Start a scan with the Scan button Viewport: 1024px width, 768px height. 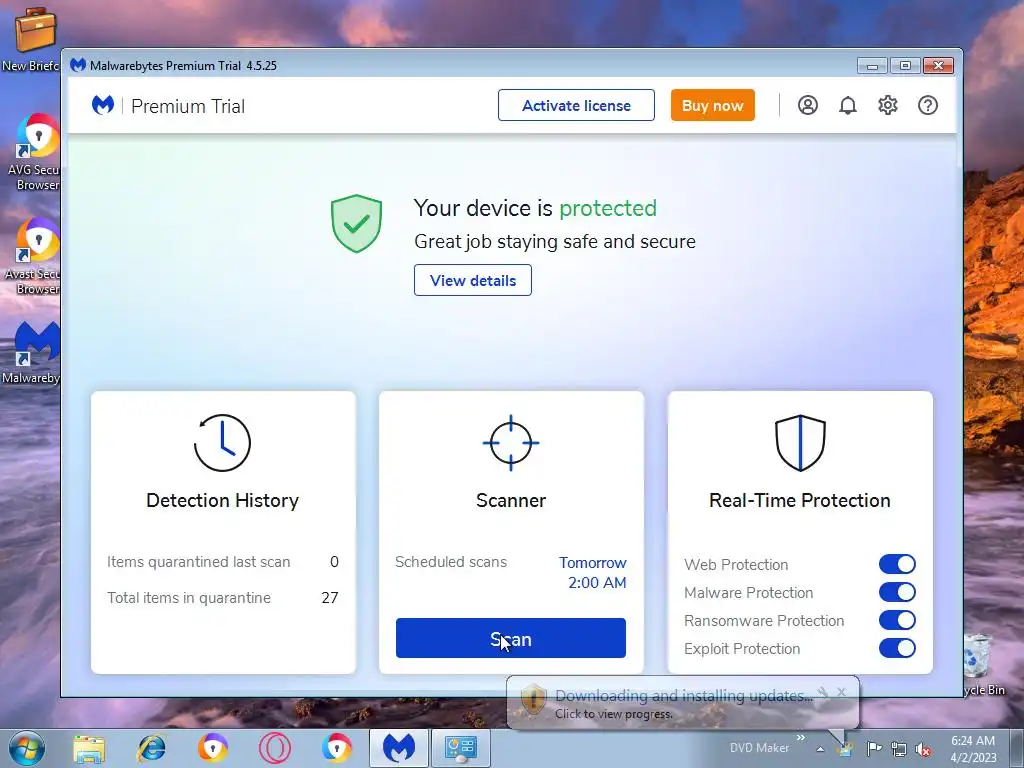pos(511,638)
